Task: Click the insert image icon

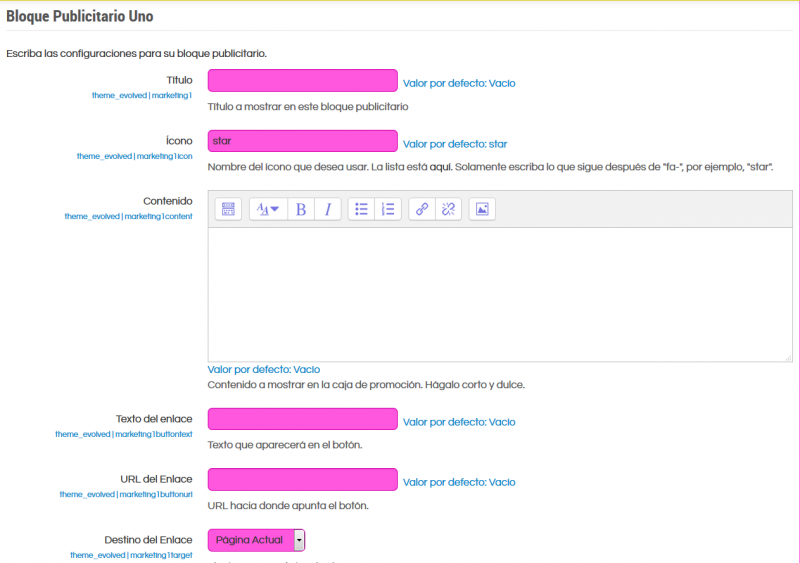Action: coord(482,209)
